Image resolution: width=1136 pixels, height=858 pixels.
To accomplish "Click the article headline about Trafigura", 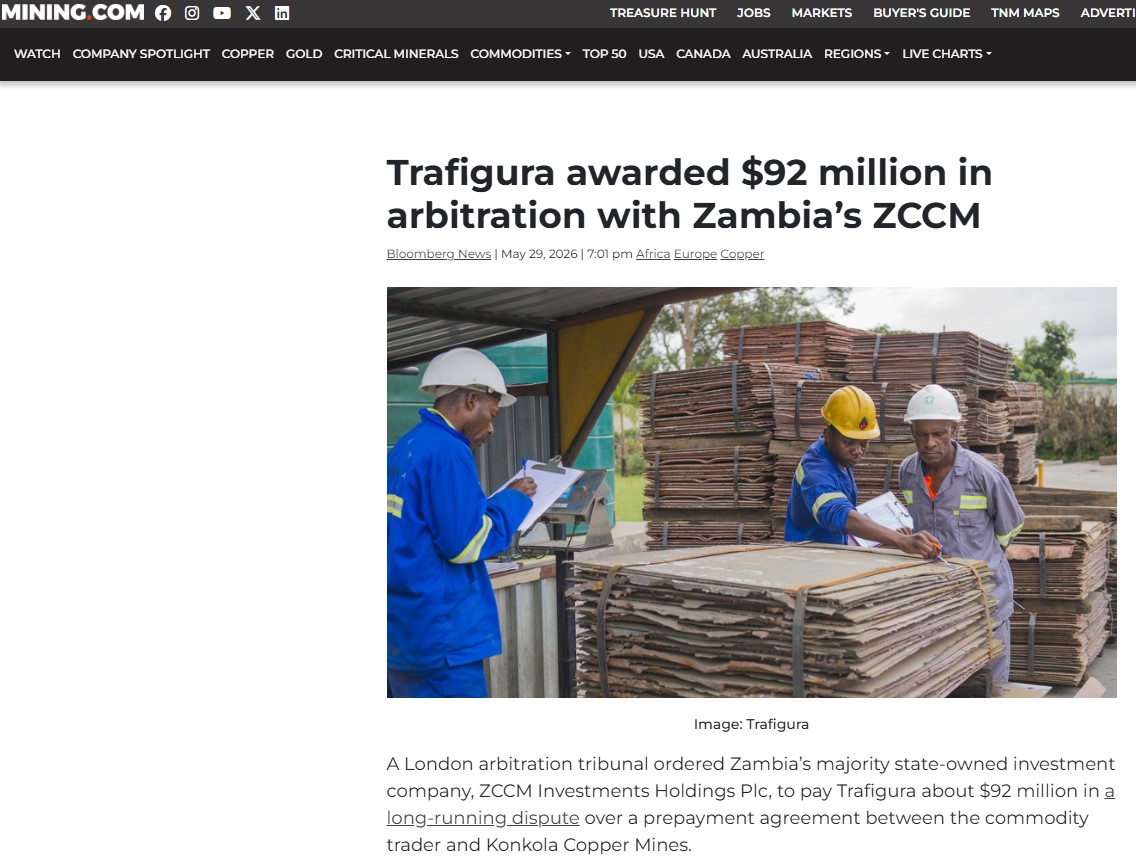I will 689,193.
